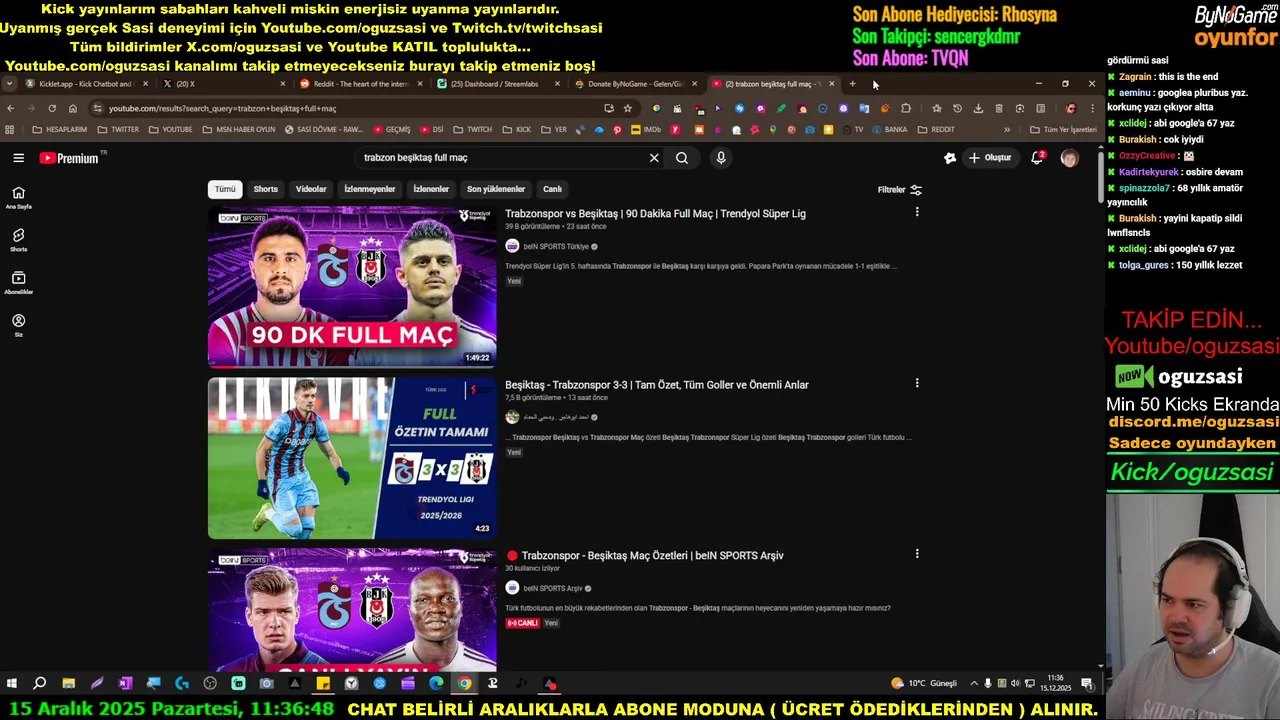Open Shorts in the left sidebar
This screenshot has height=720, width=1280.
pos(18,240)
